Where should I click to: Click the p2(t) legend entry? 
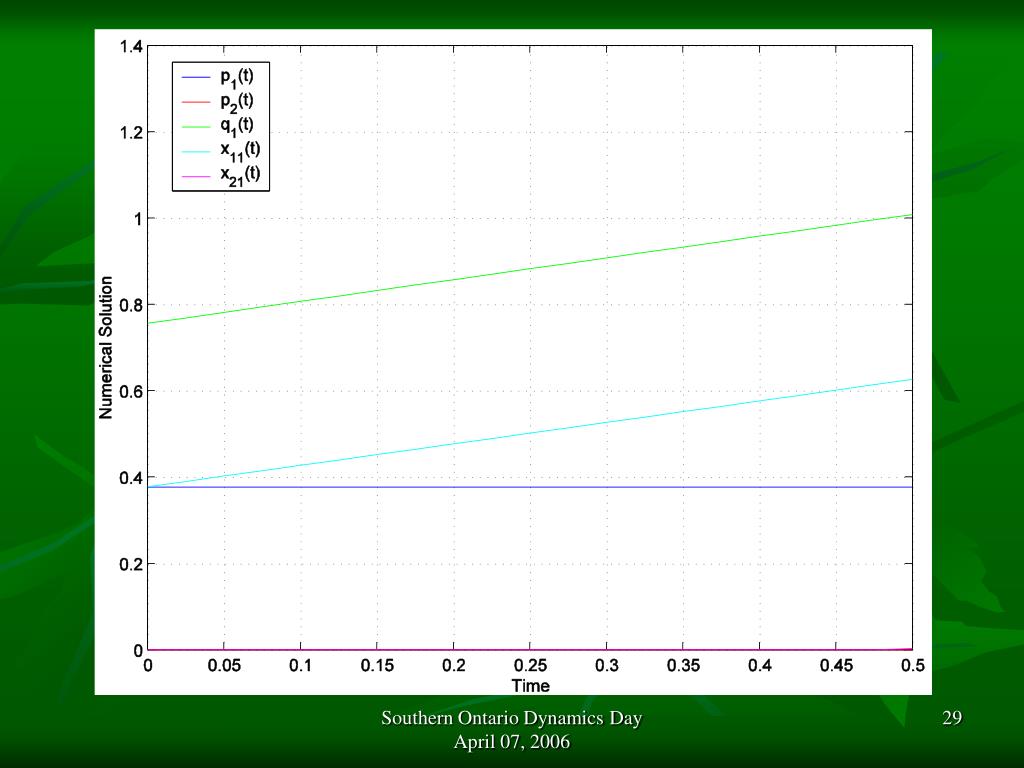point(217,102)
